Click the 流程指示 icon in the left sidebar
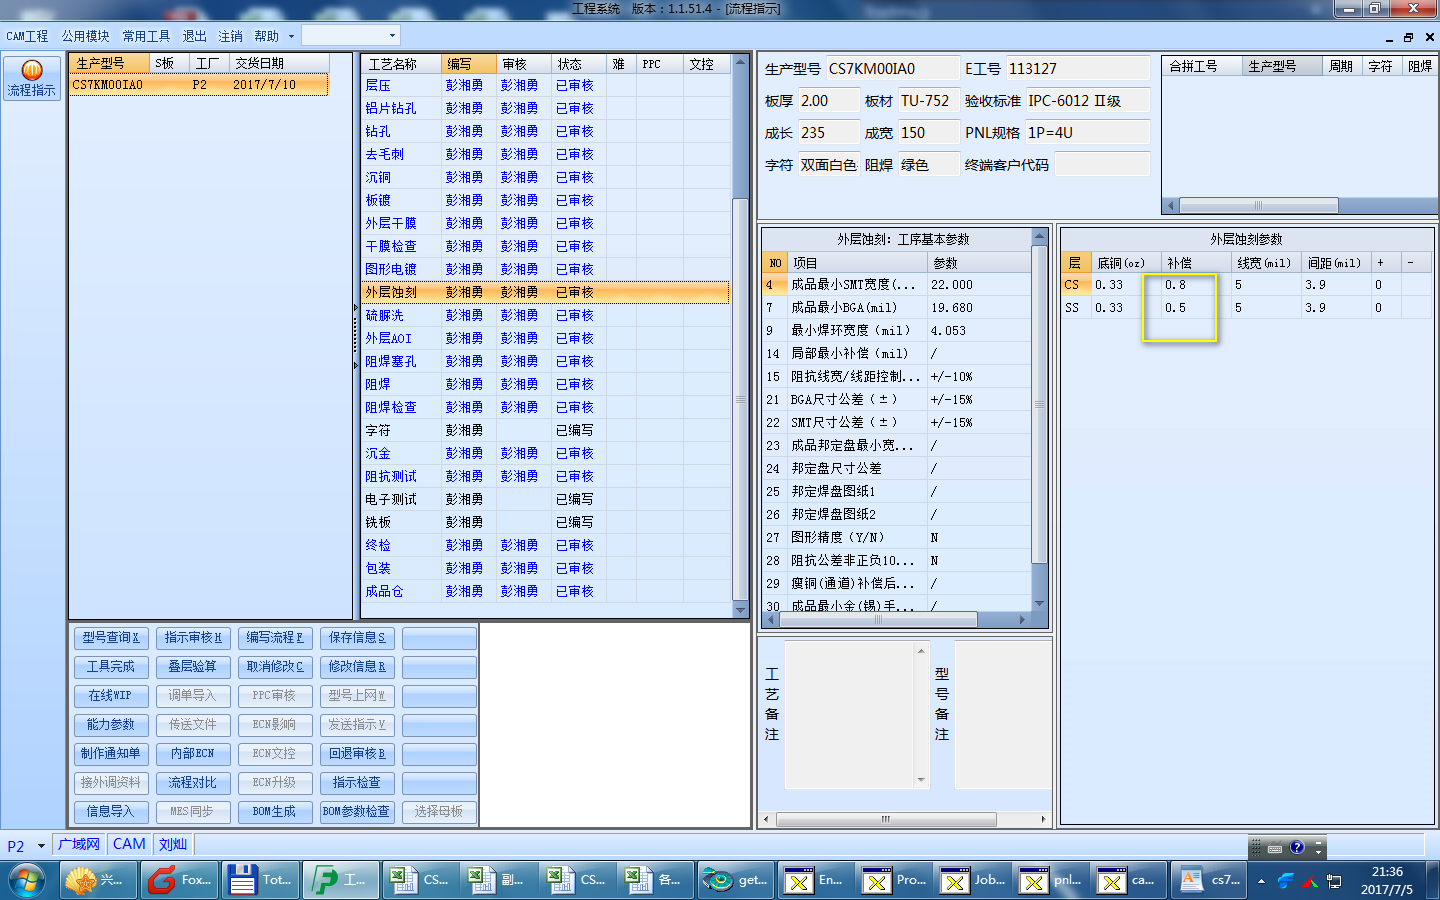The height and width of the screenshot is (900, 1440). 32,78
